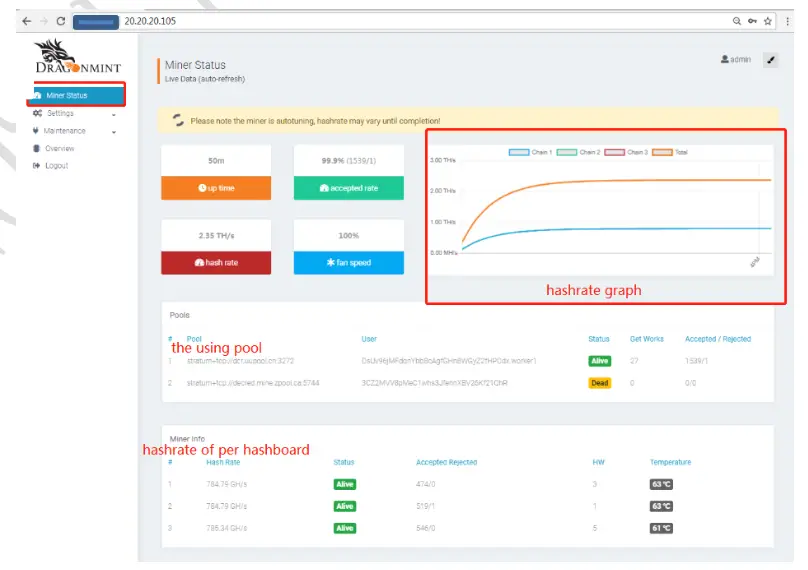The image size is (808, 570).
Task: Click the Alive badge in Pools table
Action: [600, 361]
